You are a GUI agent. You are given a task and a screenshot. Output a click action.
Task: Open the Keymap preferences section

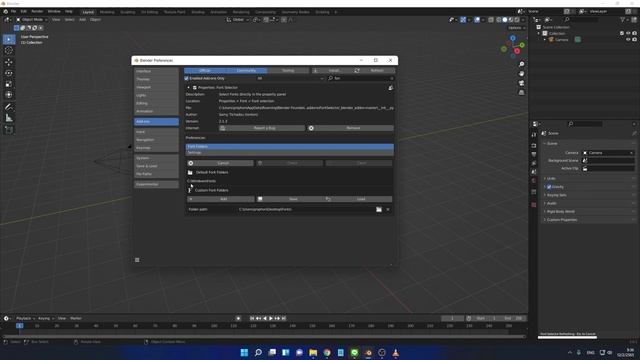[156, 148]
